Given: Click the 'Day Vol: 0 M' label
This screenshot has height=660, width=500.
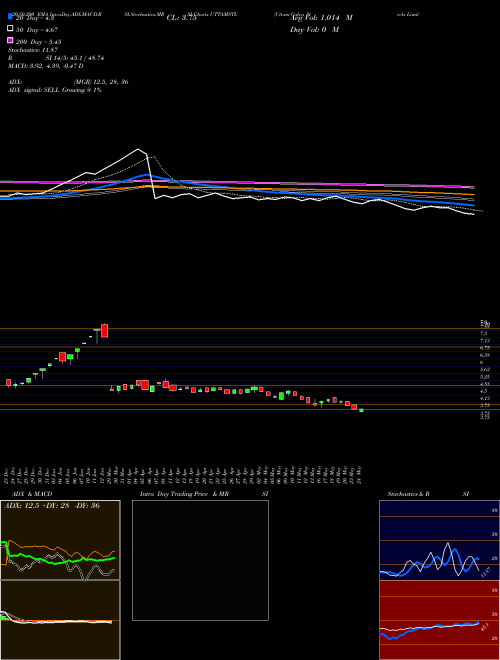Looking at the screenshot, I should pos(314,29).
